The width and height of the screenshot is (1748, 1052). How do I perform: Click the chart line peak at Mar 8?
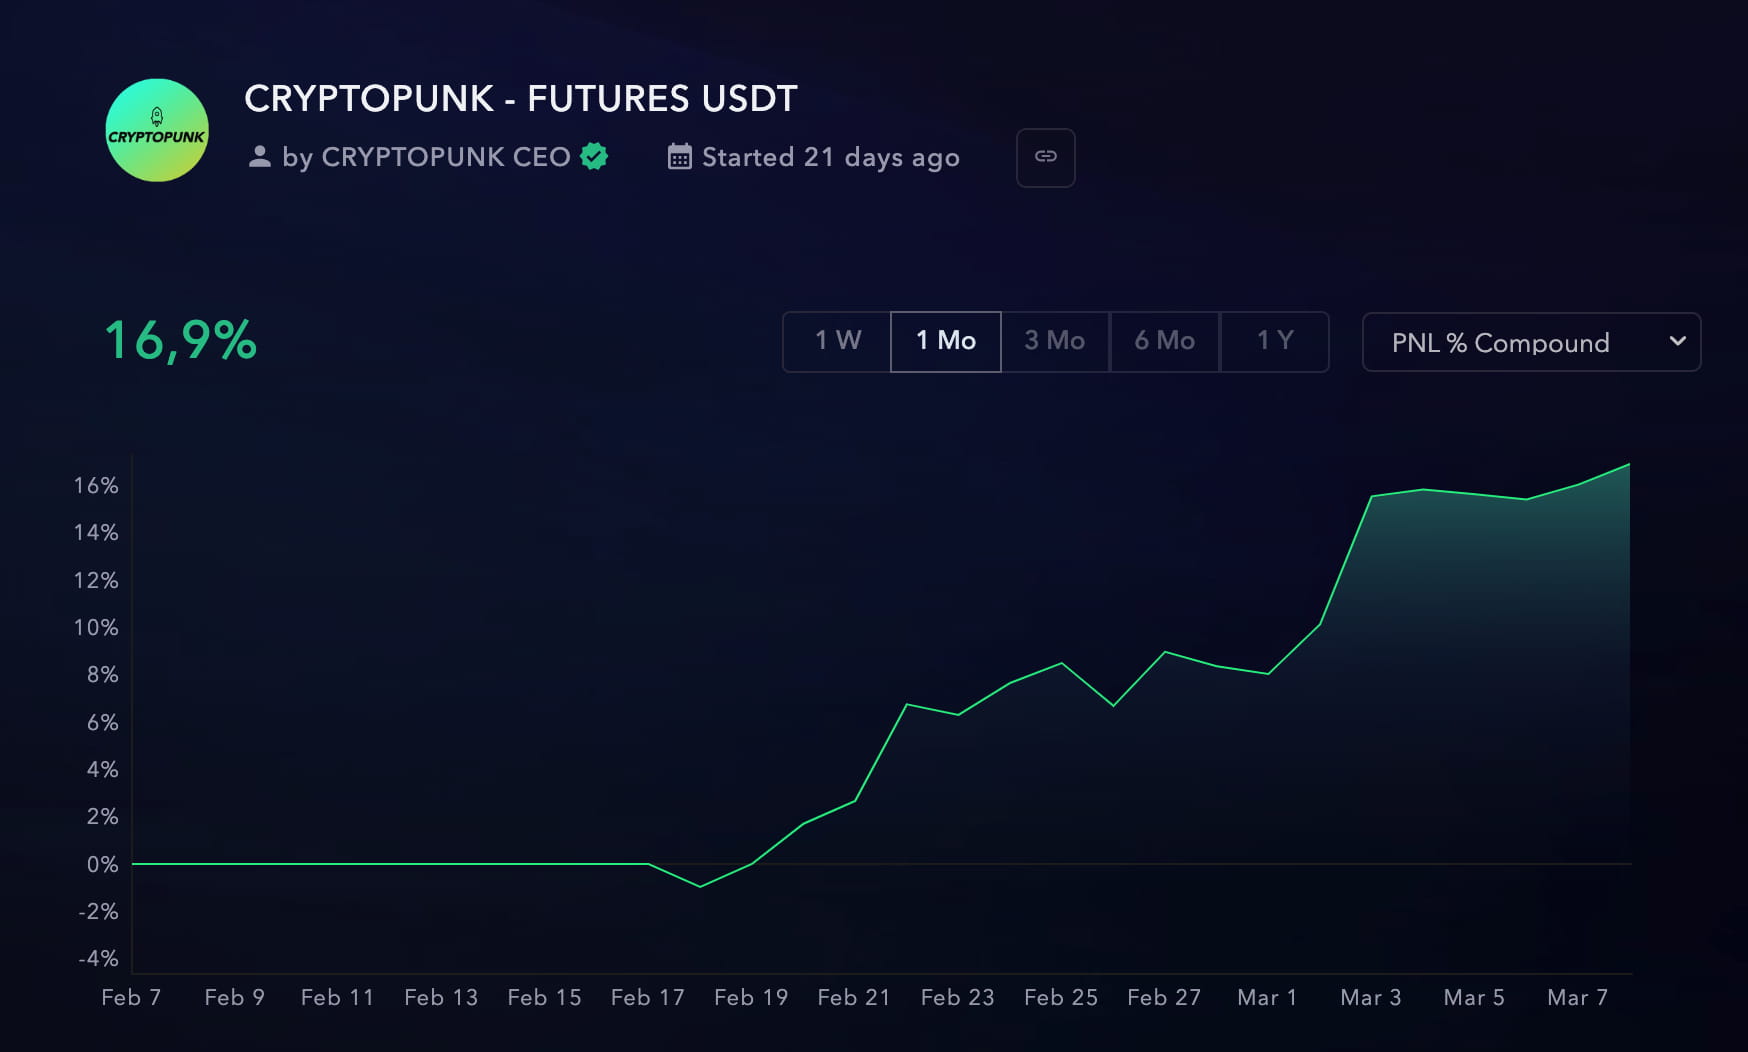[x=1628, y=465]
